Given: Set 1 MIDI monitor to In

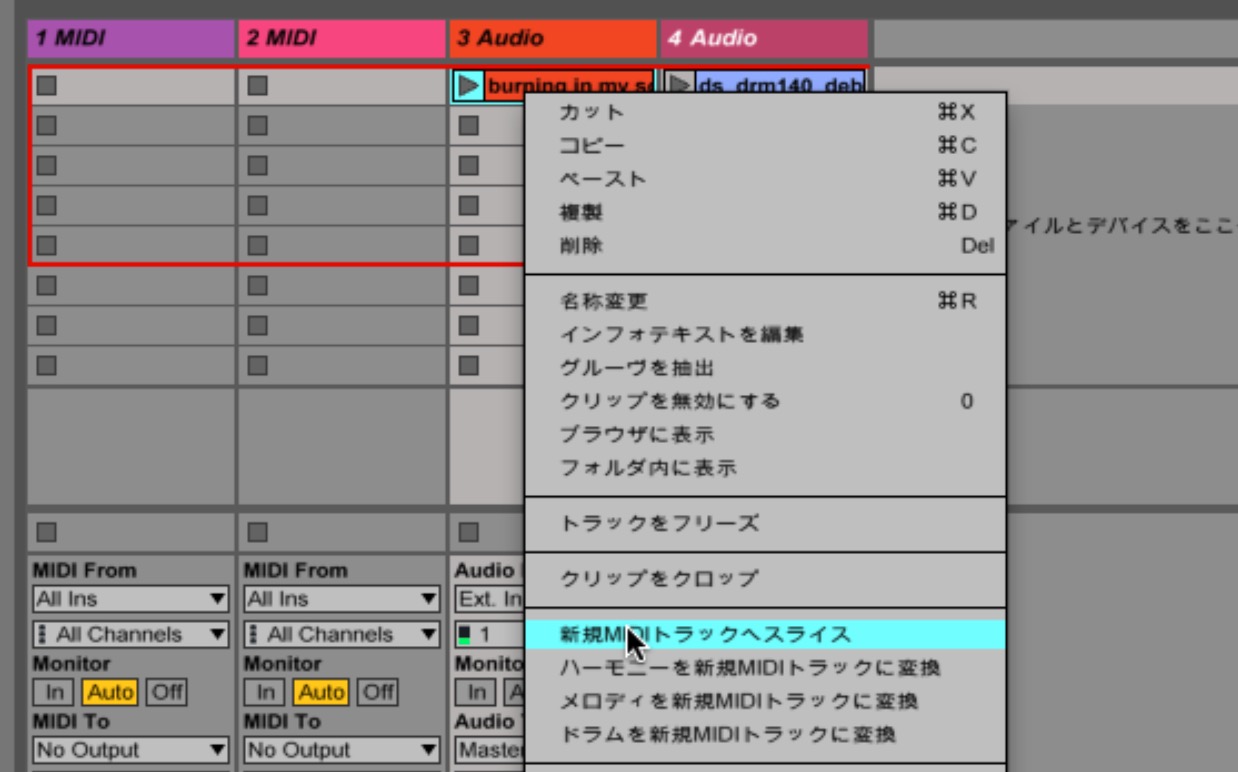Looking at the screenshot, I should 55,692.
